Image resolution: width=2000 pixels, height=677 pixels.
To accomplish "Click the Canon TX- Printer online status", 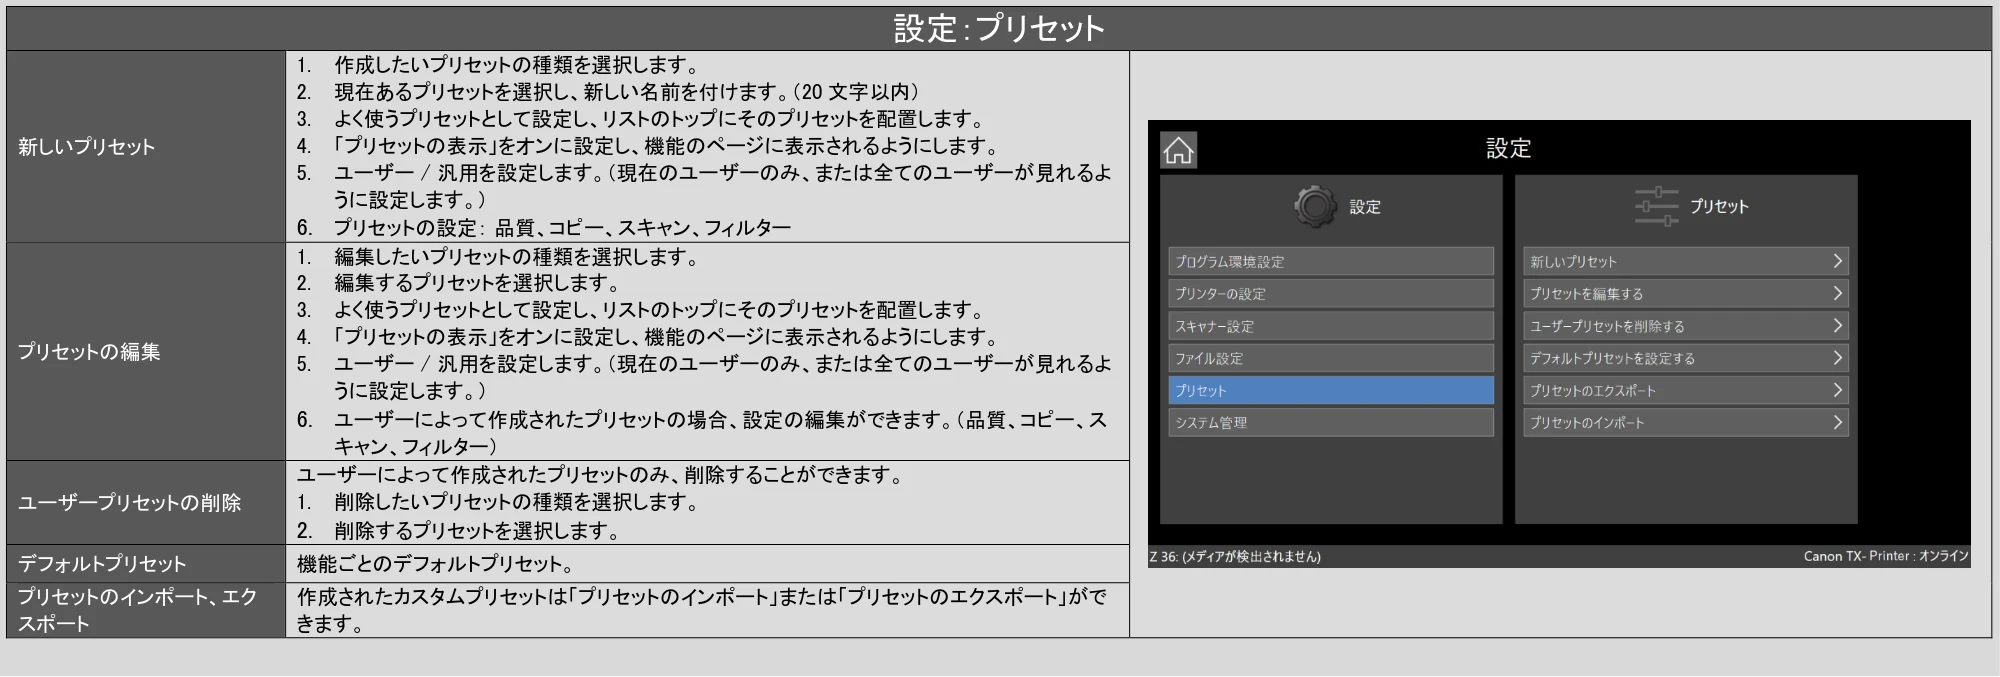I will tap(1886, 556).
